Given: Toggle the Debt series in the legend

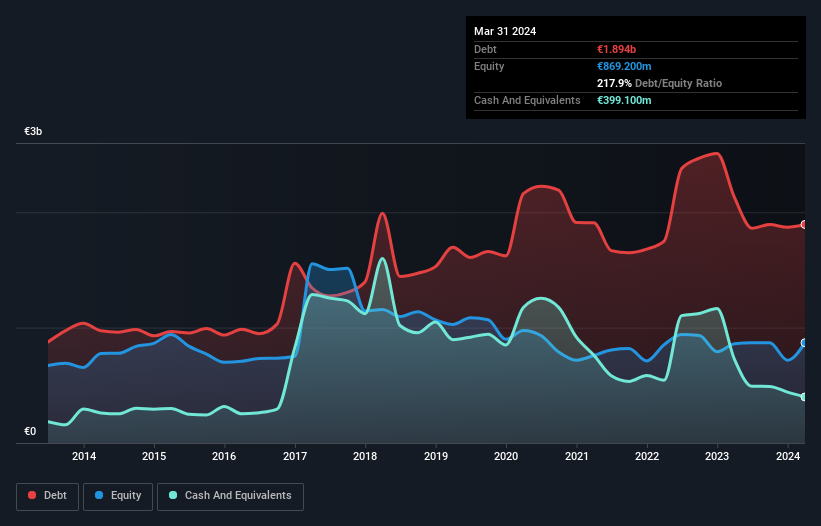Looking at the screenshot, I should point(48,496).
